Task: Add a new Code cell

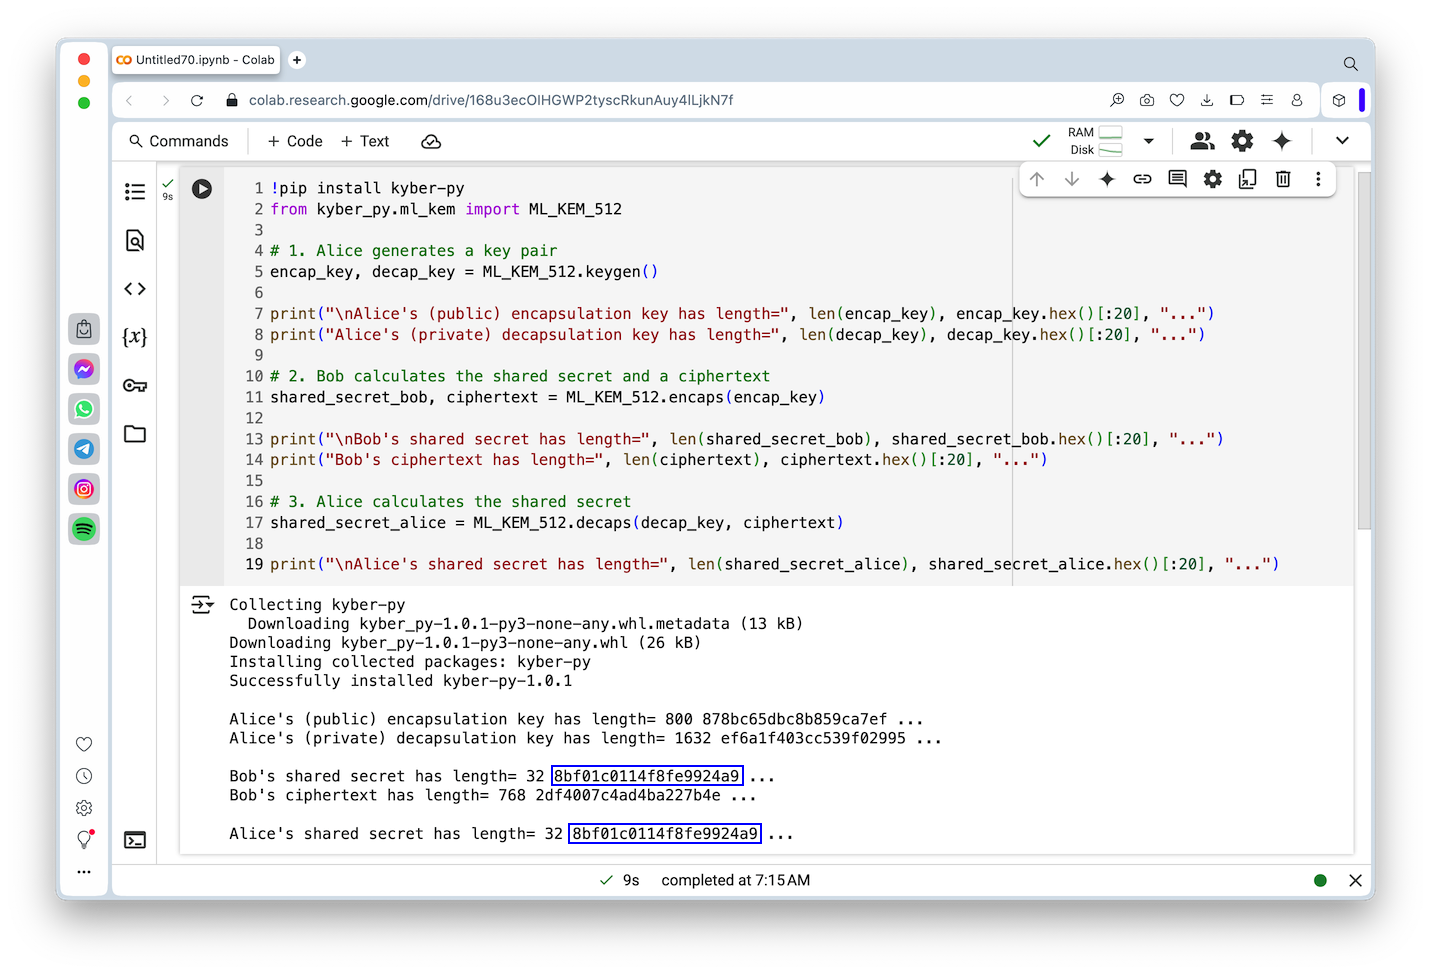Action: (x=295, y=141)
